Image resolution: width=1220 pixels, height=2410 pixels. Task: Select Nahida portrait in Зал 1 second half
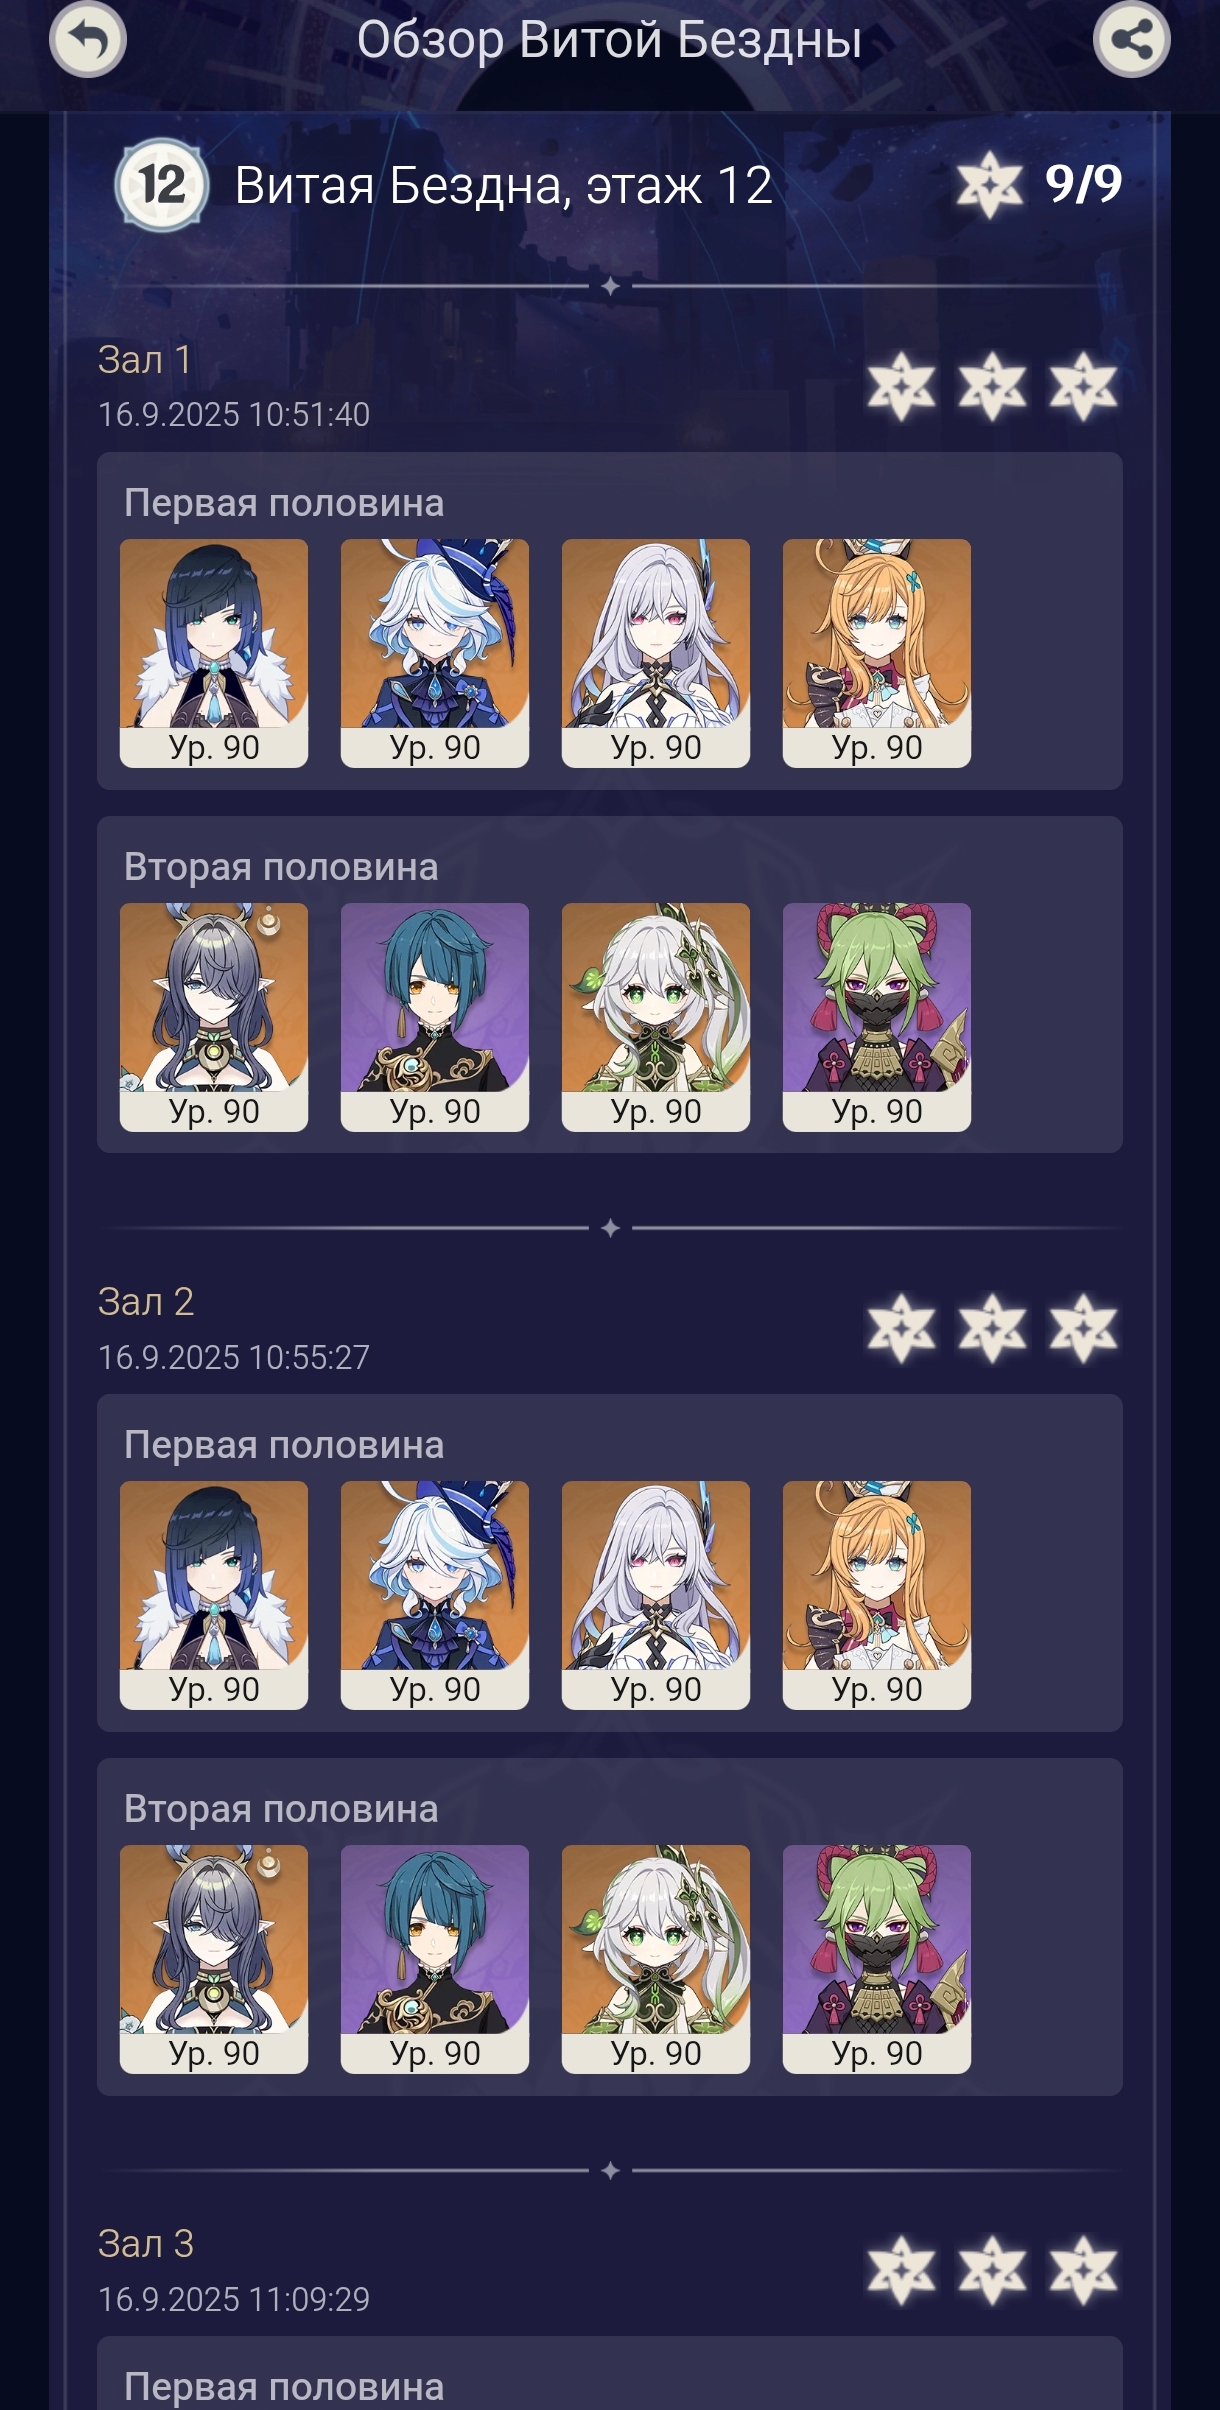click(x=656, y=1017)
